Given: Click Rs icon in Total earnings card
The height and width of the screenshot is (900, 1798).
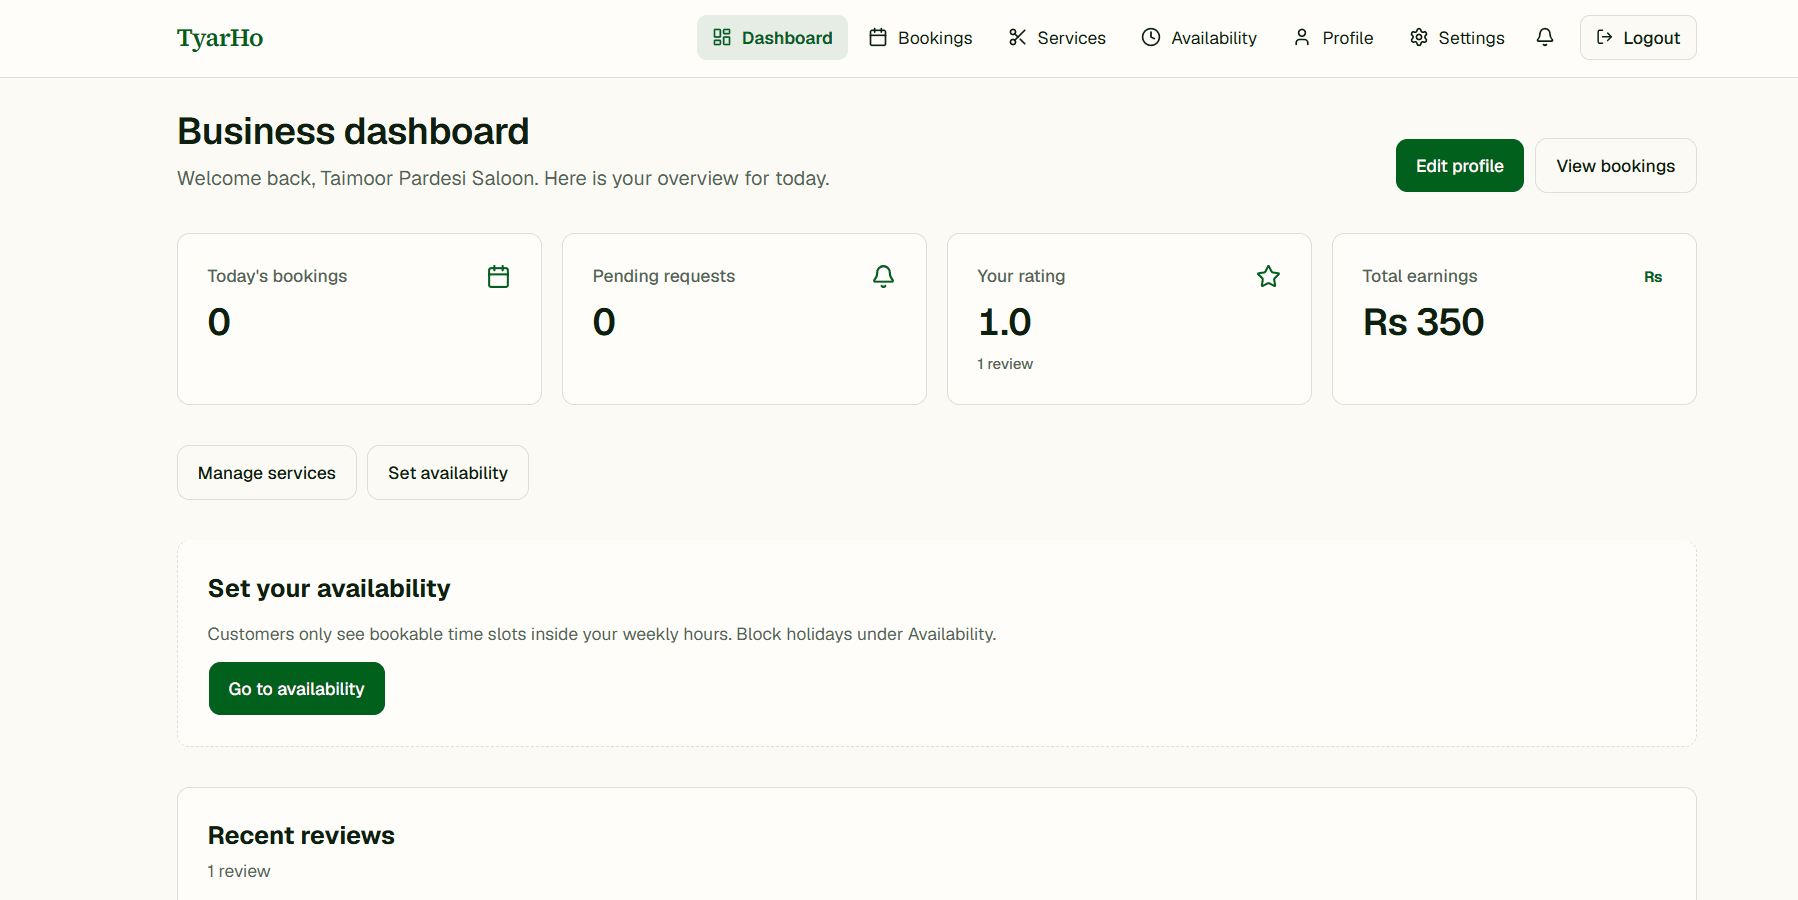Looking at the screenshot, I should [1653, 277].
